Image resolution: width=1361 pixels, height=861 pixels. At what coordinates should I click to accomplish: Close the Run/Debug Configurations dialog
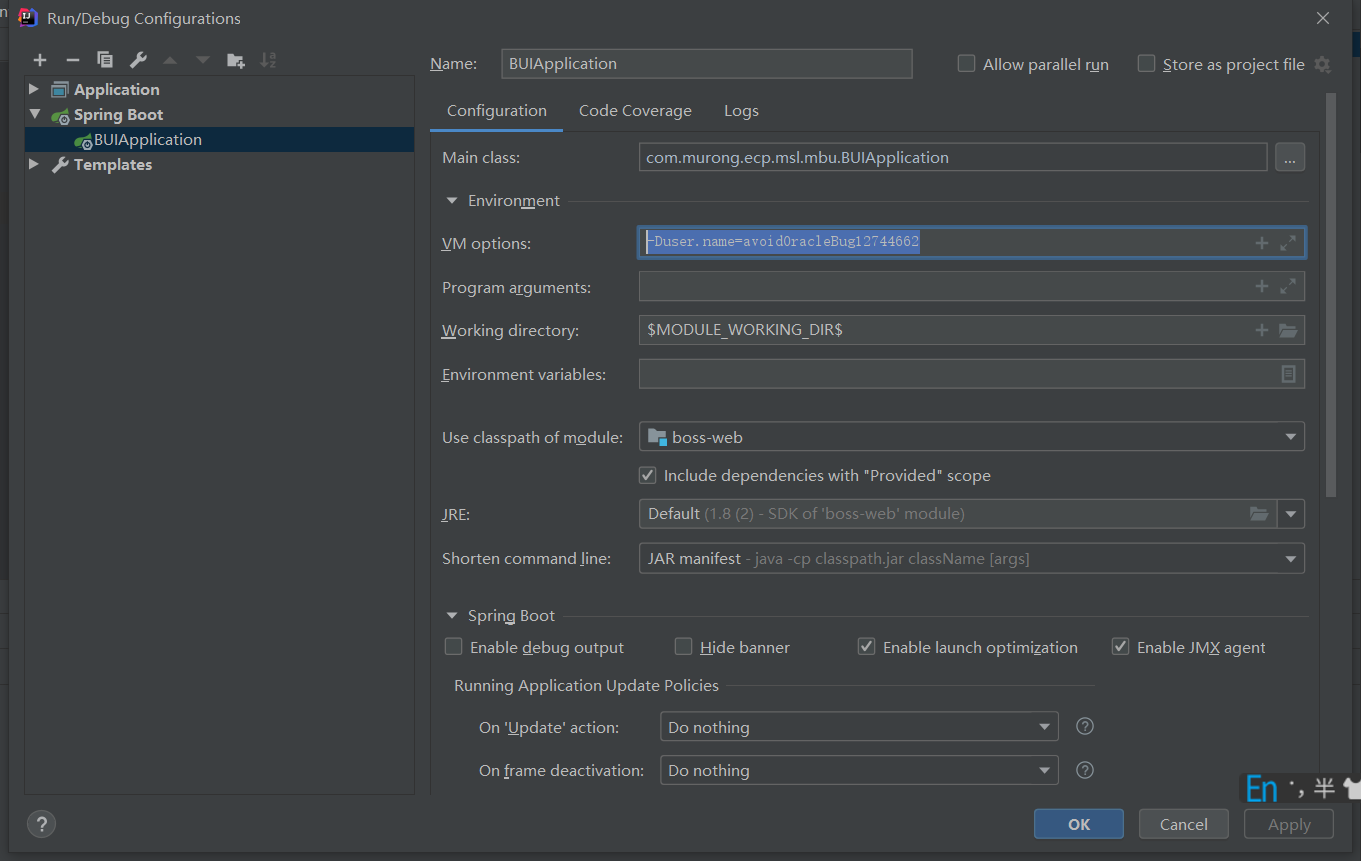coord(1323,18)
